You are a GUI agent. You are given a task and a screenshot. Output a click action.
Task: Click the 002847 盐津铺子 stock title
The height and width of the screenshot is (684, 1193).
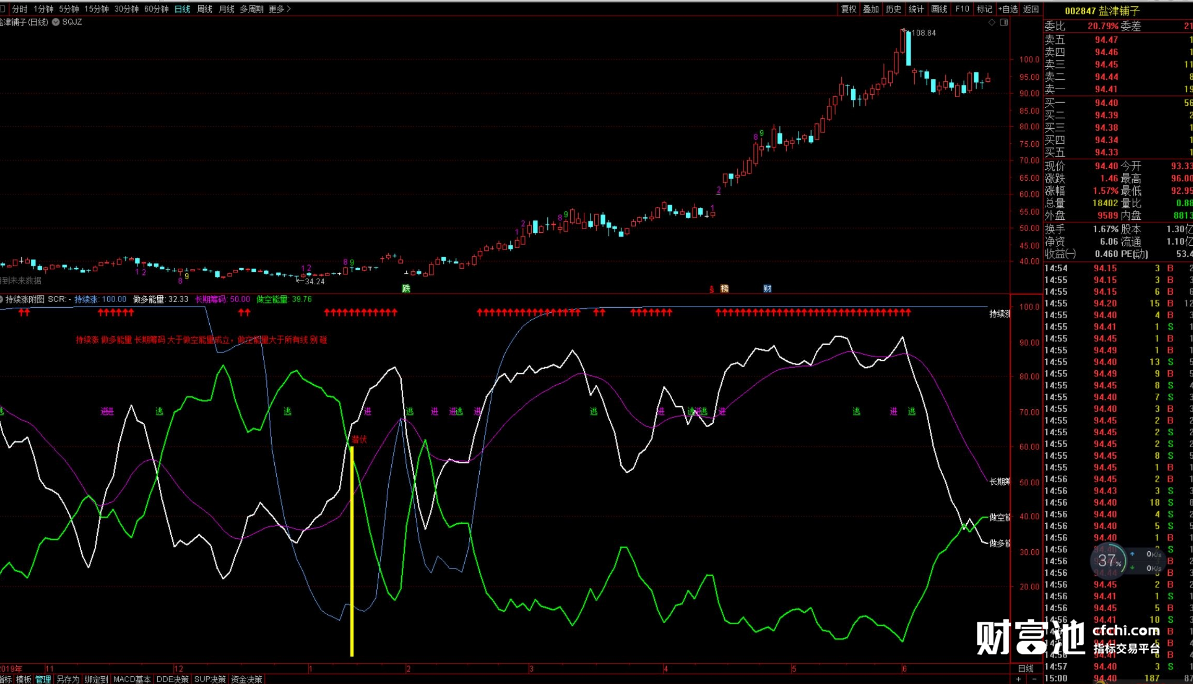(x=1102, y=11)
